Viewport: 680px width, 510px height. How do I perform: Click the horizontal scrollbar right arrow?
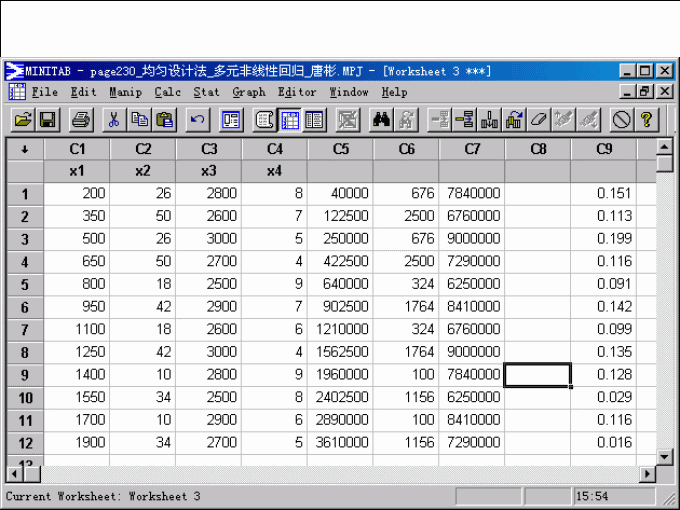(x=647, y=473)
